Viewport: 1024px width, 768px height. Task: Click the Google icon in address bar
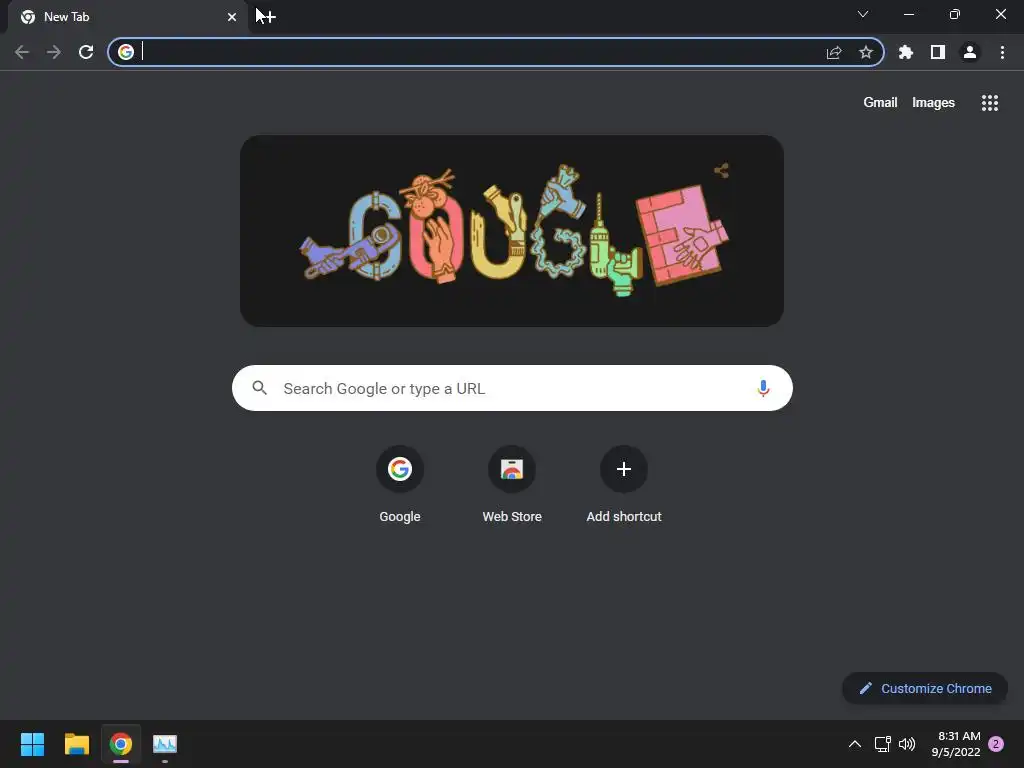pyautogui.click(x=126, y=52)
